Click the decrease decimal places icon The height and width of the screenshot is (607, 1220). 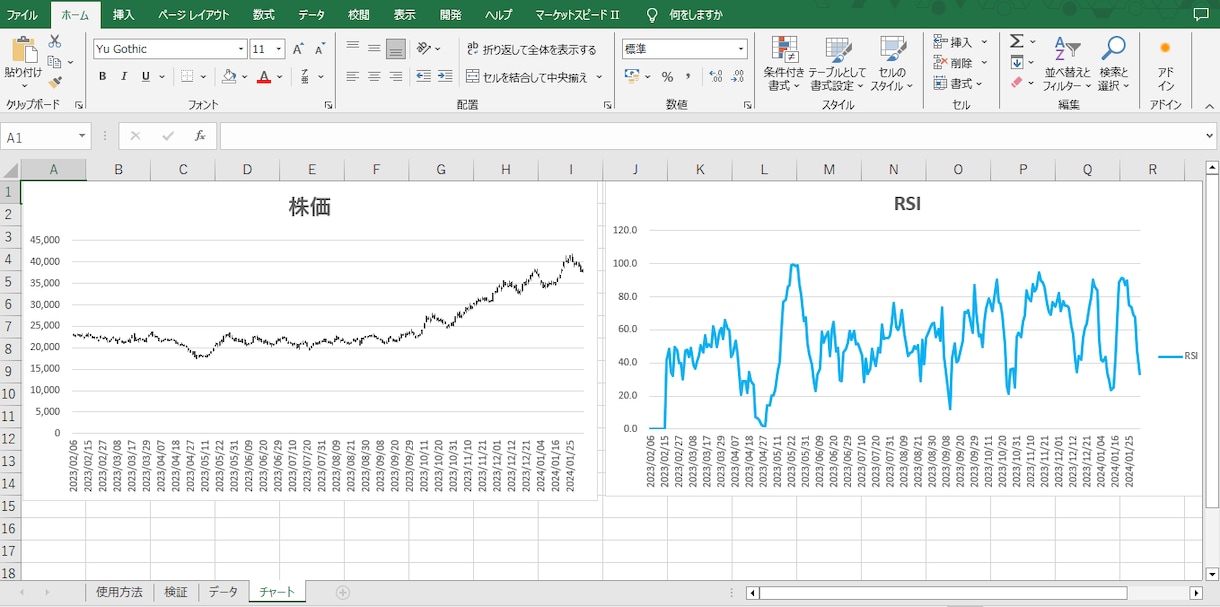click(x=738, y=77)
